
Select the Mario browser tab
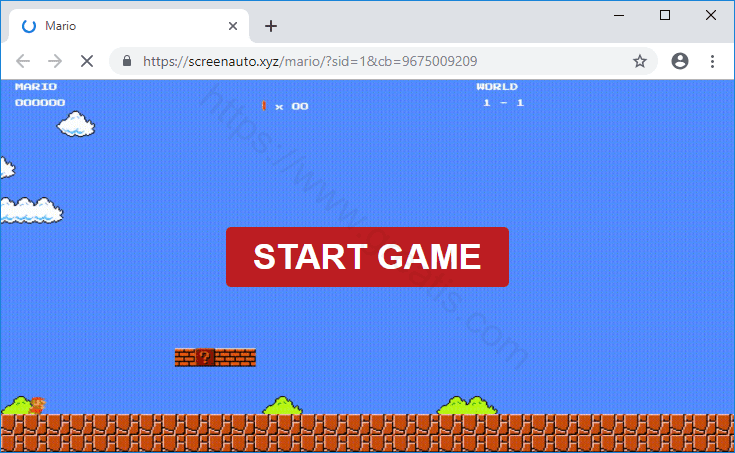pyautogui.click(x=120, y=26)
